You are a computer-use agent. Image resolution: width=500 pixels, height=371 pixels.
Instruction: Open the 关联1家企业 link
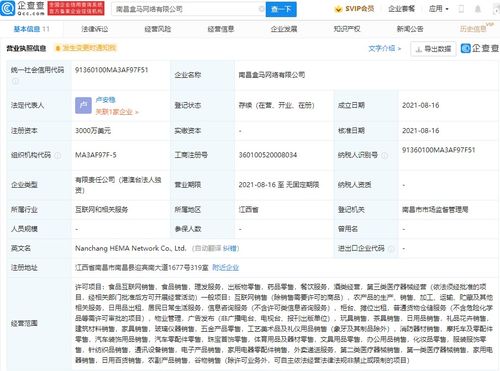[117, 112]
